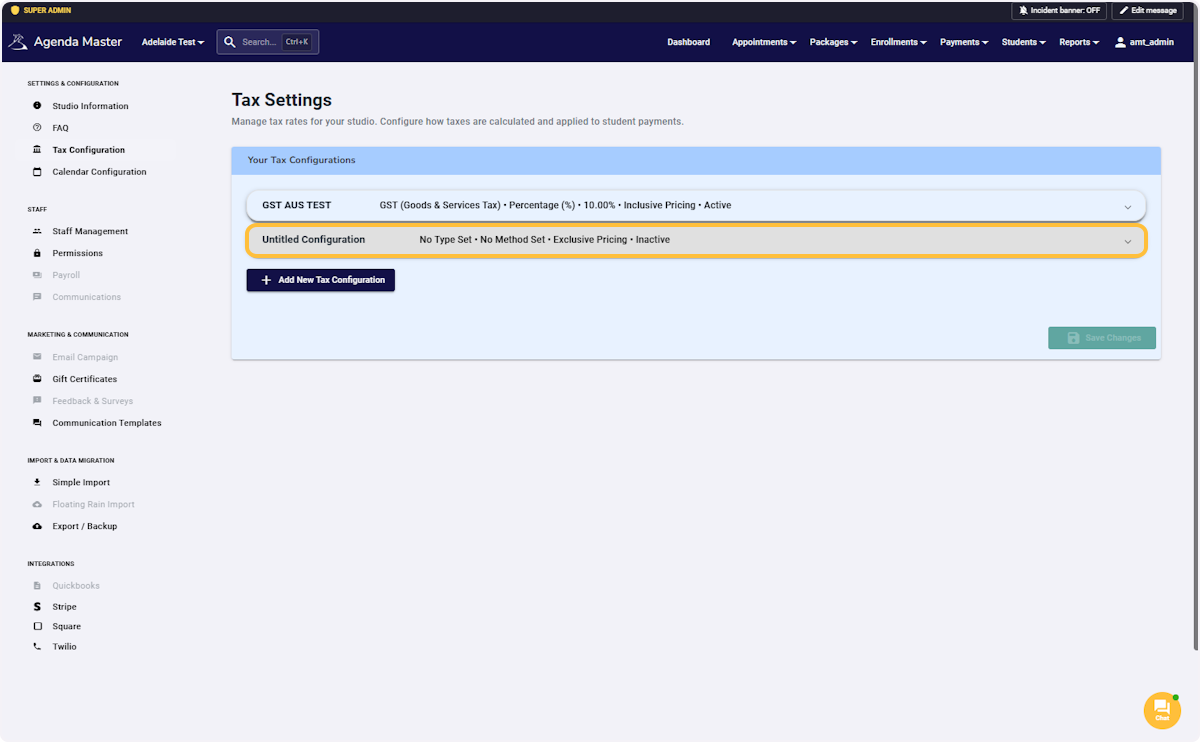Open the Reports dropdown menu

tap(1079, 42)
